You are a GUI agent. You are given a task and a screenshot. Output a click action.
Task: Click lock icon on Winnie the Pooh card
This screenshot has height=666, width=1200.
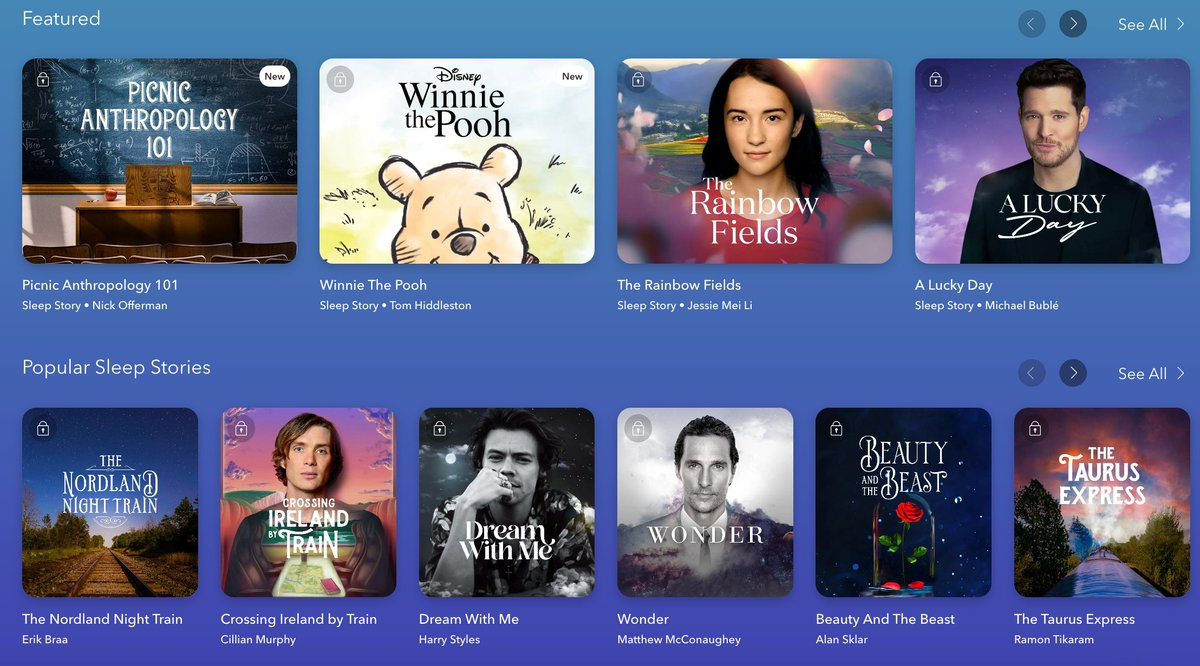point(340,79)
